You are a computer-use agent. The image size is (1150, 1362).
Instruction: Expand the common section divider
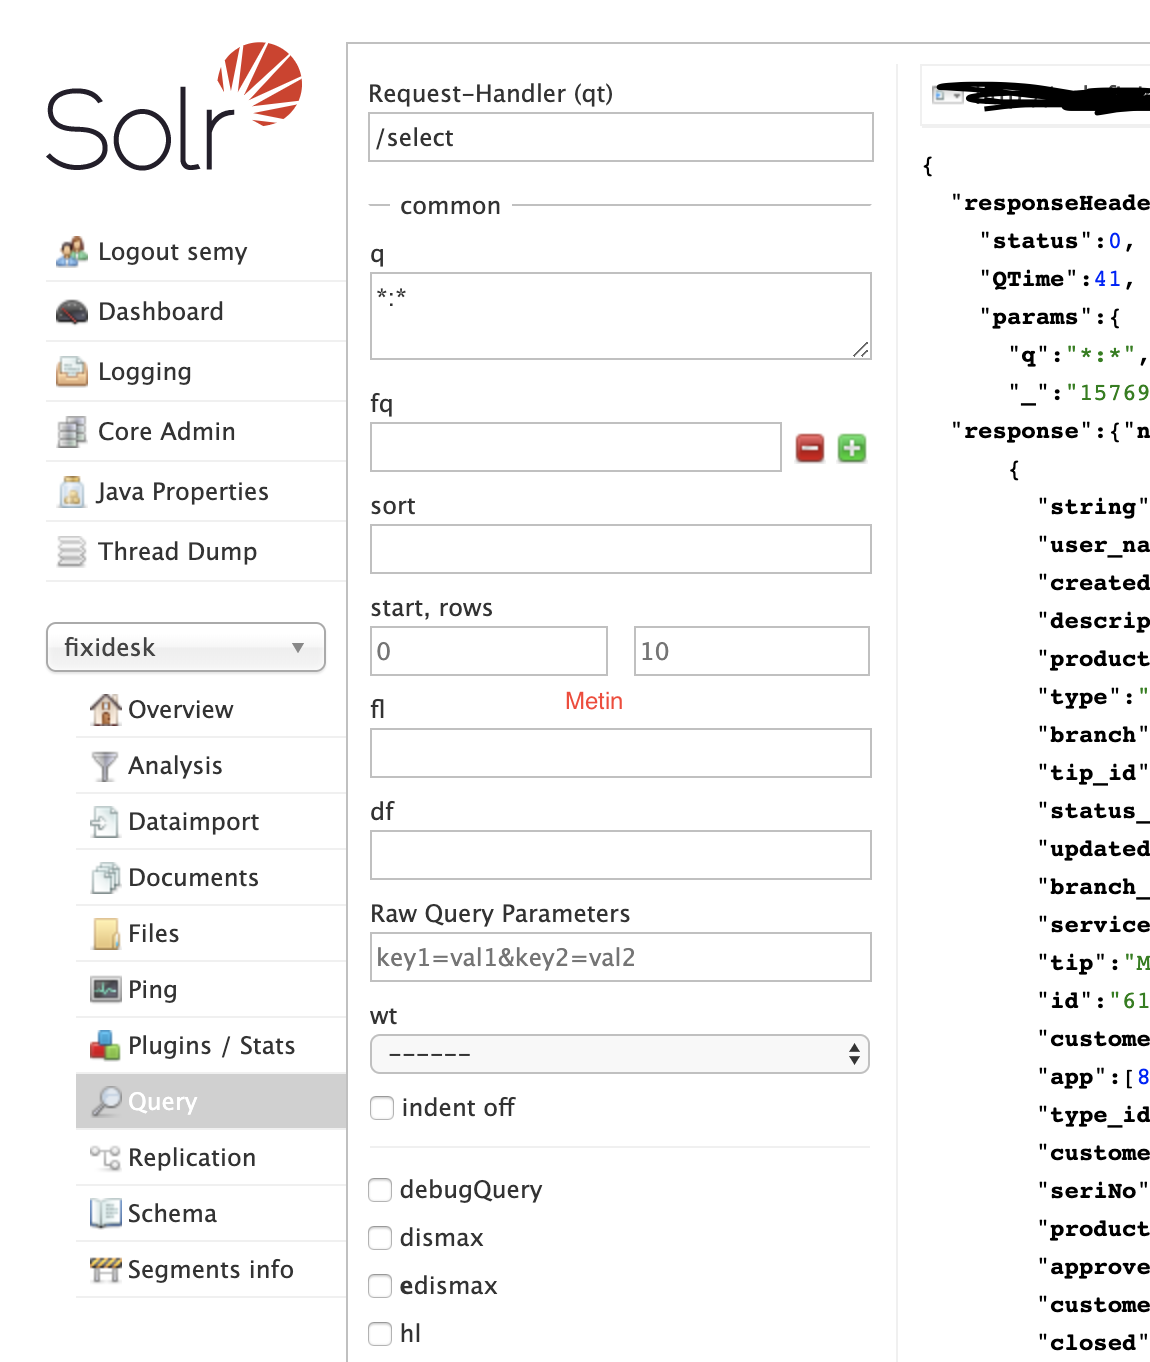(x=450, y=205)
